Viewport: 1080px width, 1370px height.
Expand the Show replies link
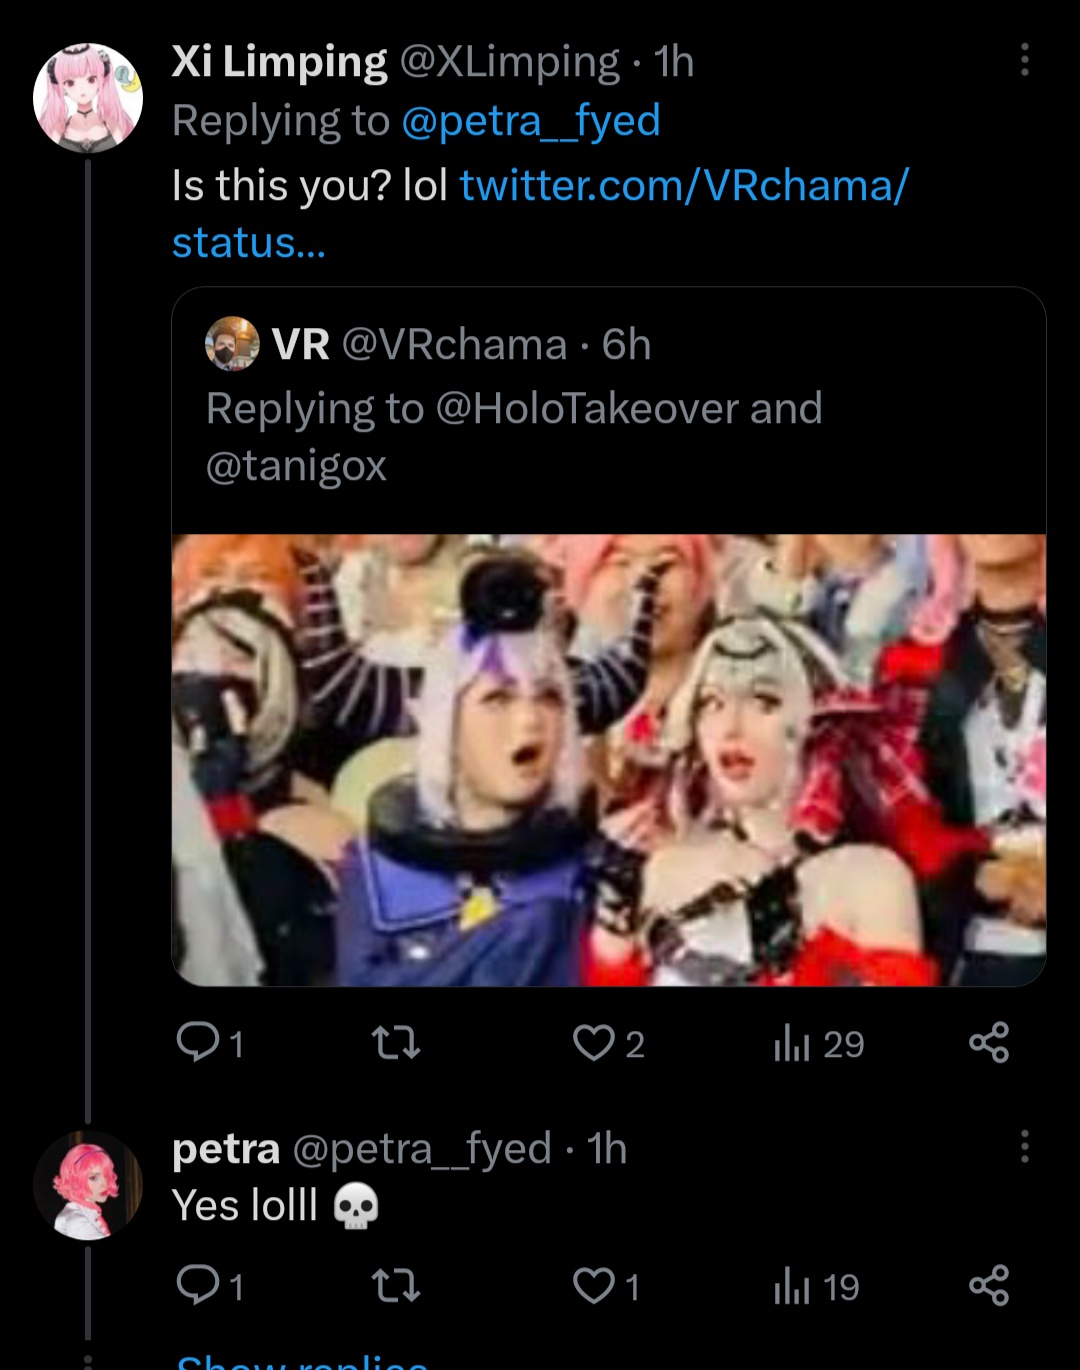302,1360
